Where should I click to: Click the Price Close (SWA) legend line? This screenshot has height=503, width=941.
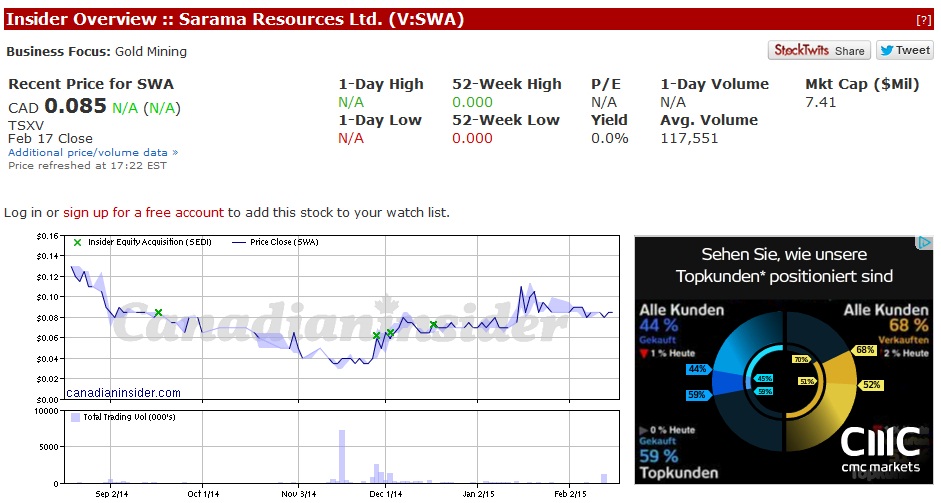pyautogui.click(x=239, y=242)
